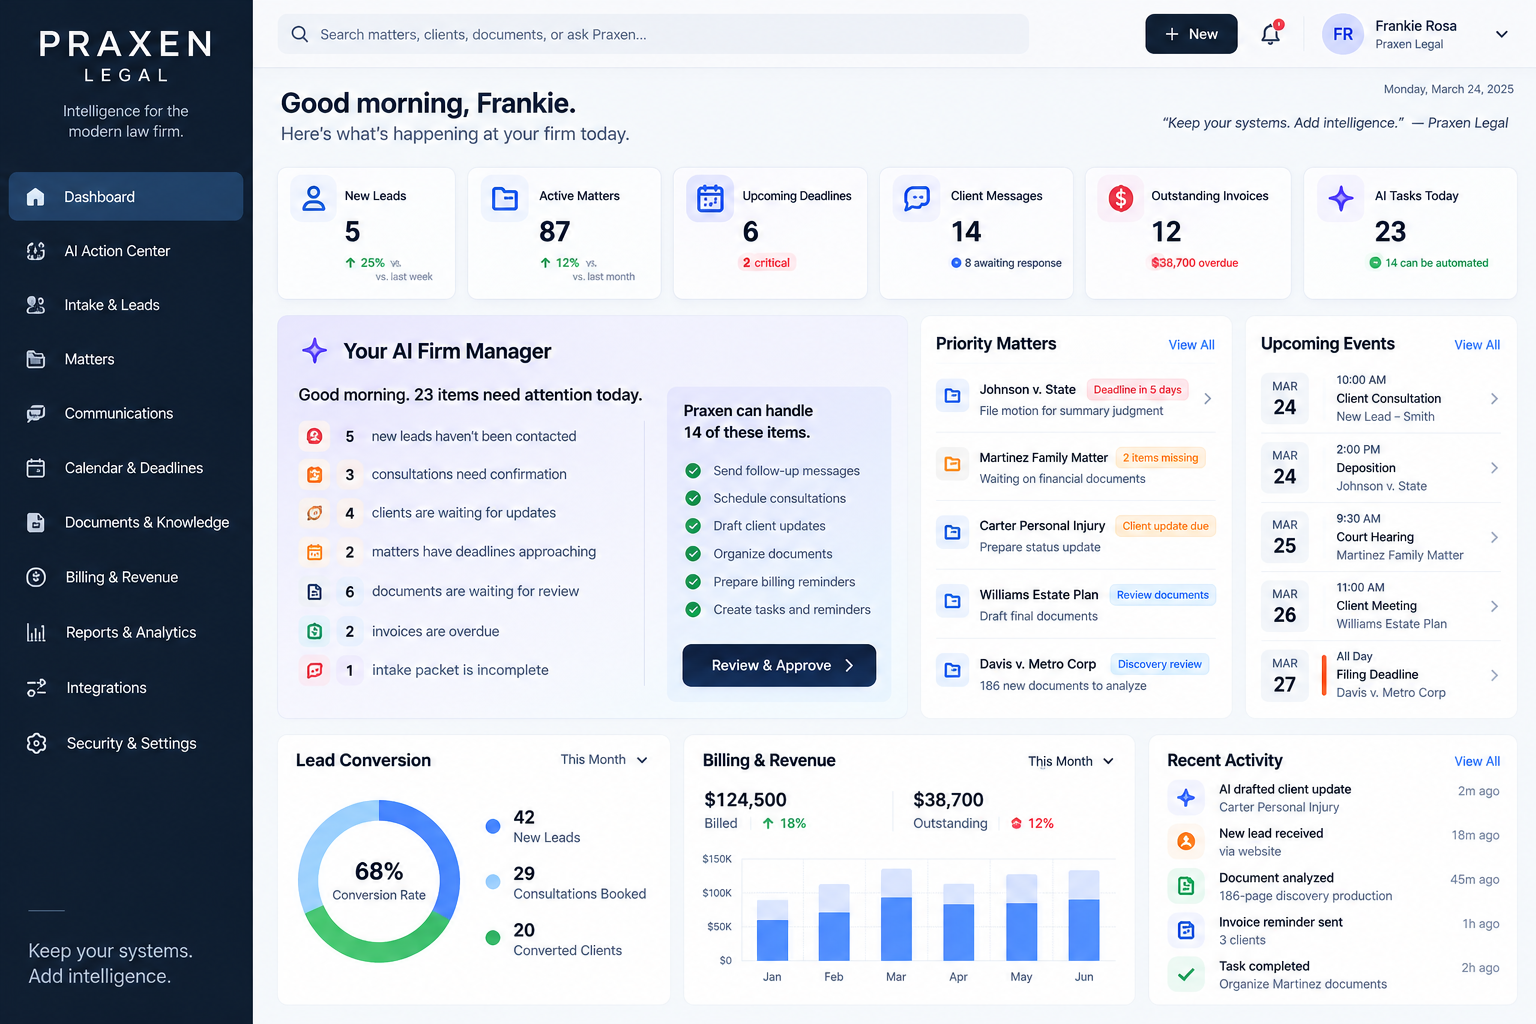This screenshot has height=1024, width=1536.
Task: Toggle the Send follow-up messages check
Action: 692,471
